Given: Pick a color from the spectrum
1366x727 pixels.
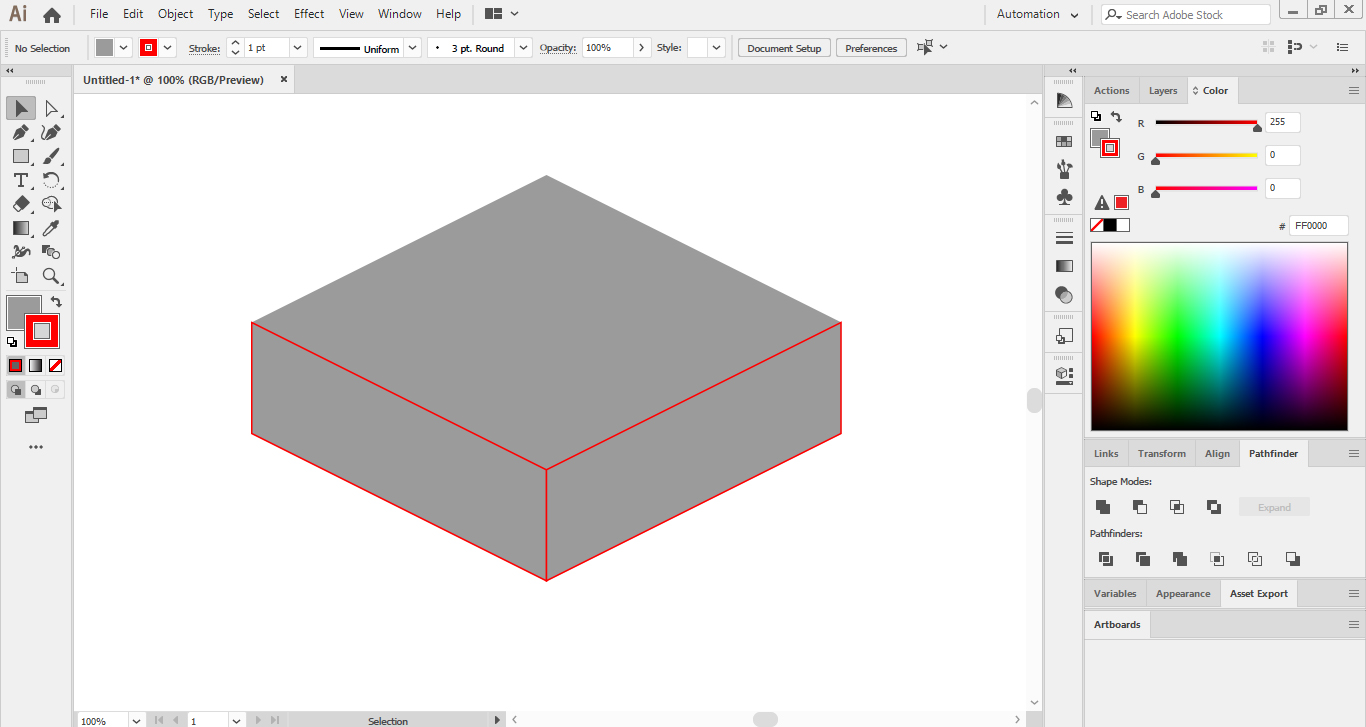Looking at the screenshot, I should pyautogui.click(x=1219, y=336).
